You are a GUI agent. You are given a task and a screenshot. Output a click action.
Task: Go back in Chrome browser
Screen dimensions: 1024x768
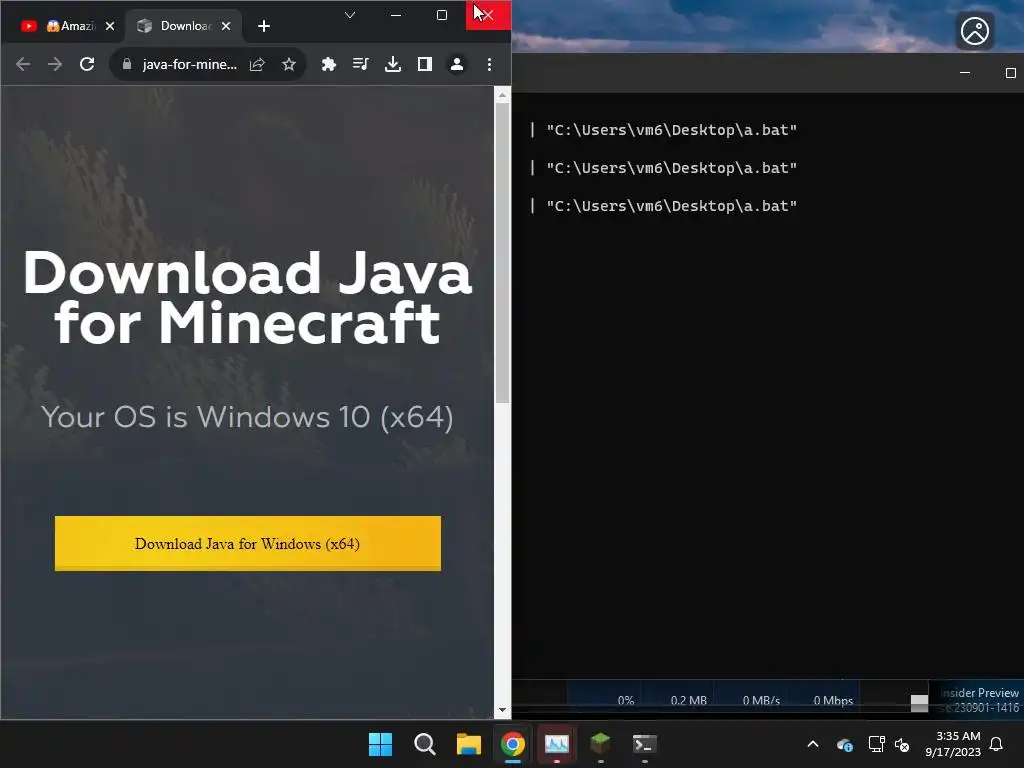coord(23,64)
